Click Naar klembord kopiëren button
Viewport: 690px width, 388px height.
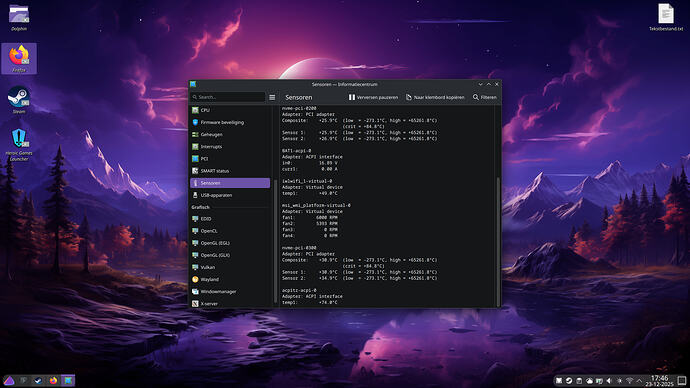(435, 97)
